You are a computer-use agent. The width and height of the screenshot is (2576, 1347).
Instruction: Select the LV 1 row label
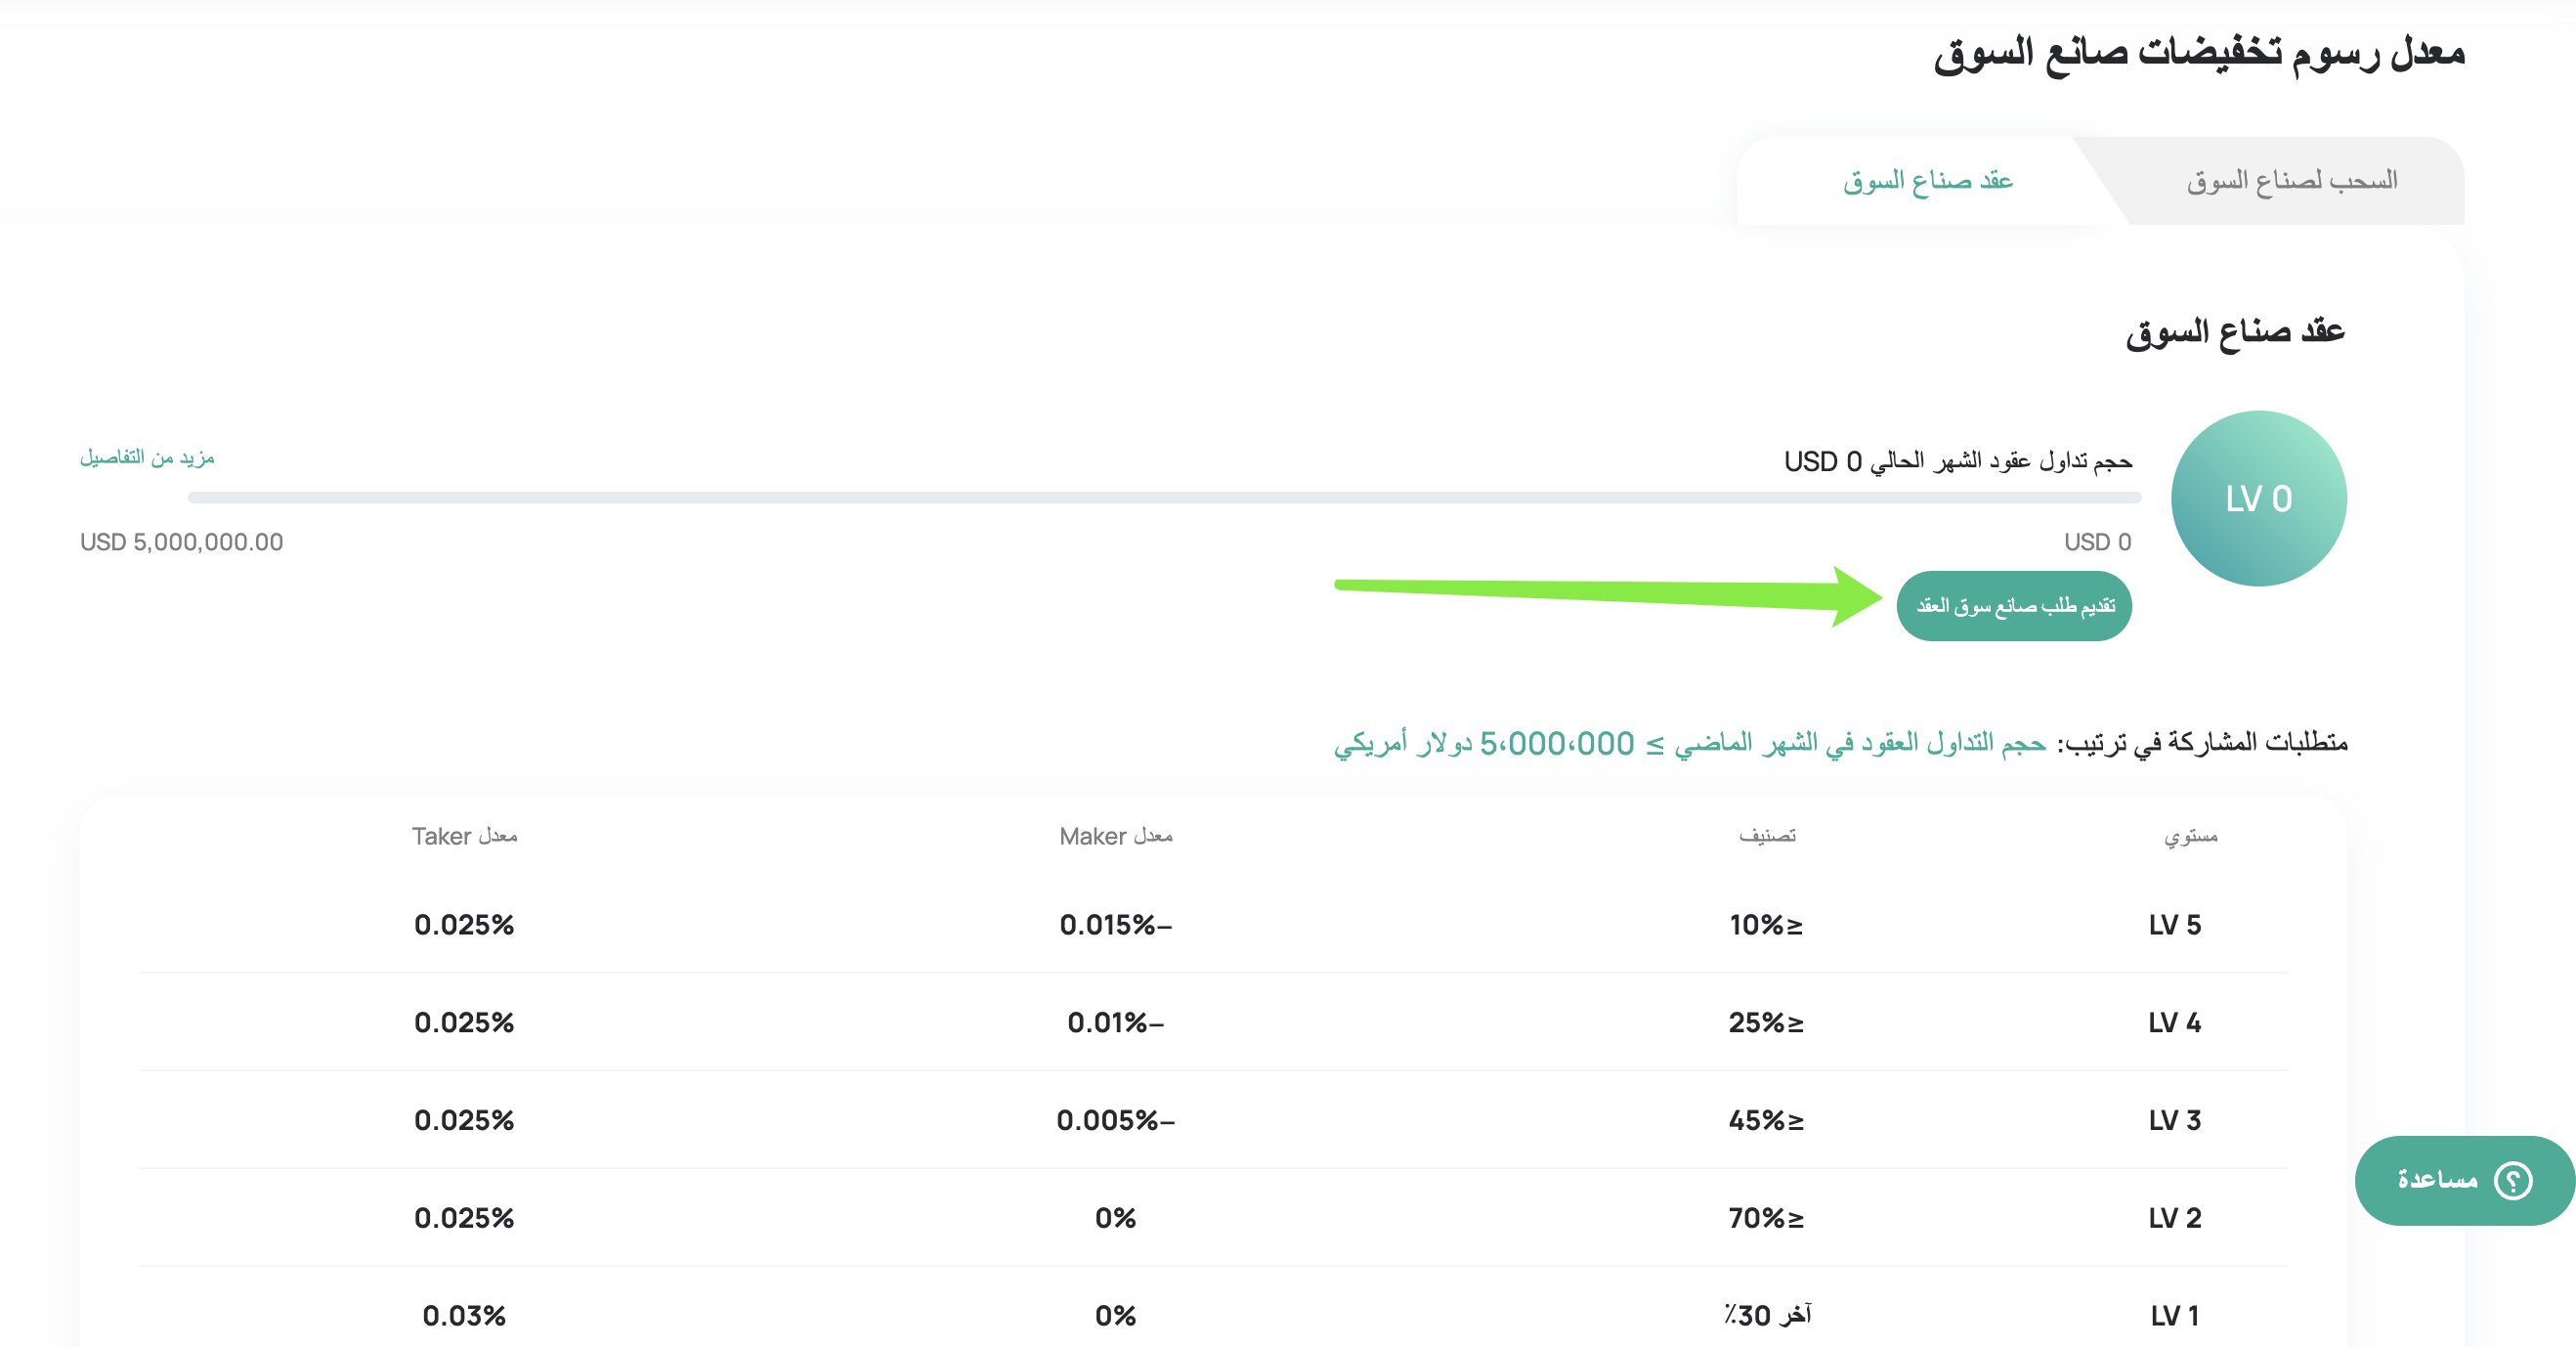pos(2175,1316)
